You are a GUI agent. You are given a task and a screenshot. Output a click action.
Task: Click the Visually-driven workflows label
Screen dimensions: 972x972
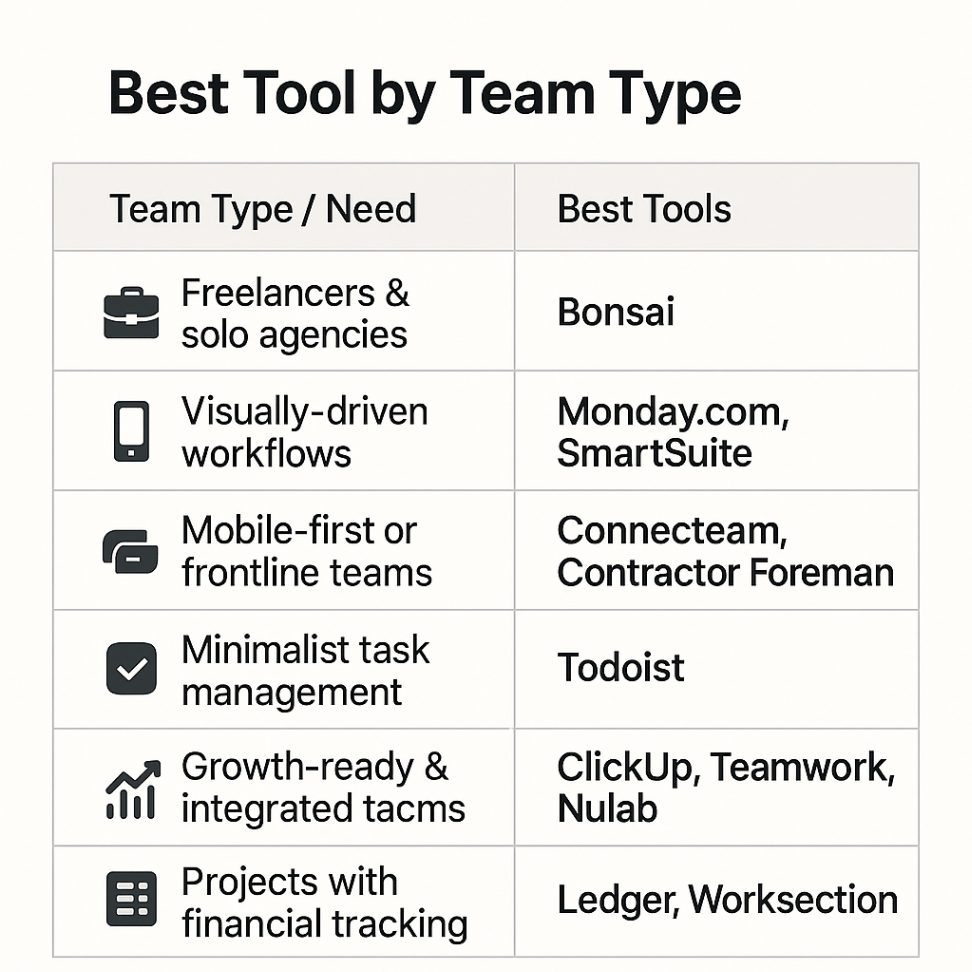coord(304,432)
